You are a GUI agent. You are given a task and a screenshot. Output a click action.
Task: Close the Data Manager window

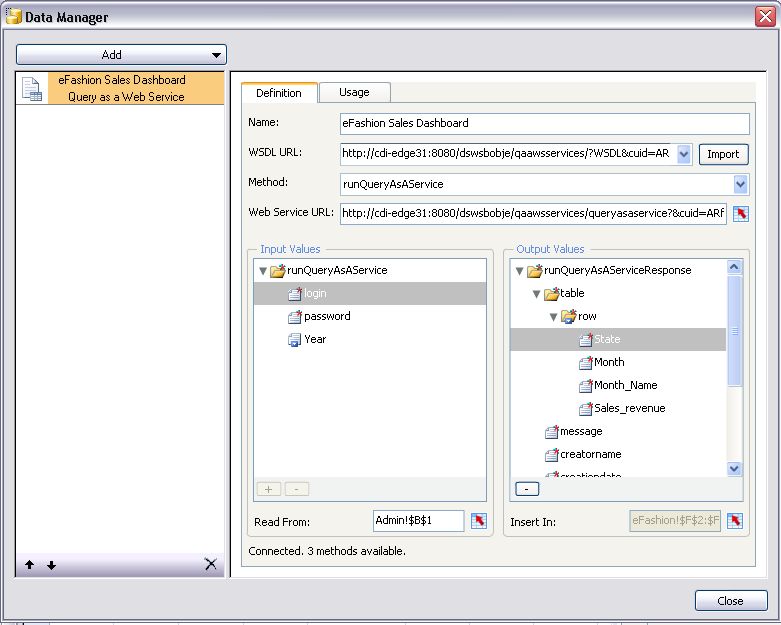(765, 16)
